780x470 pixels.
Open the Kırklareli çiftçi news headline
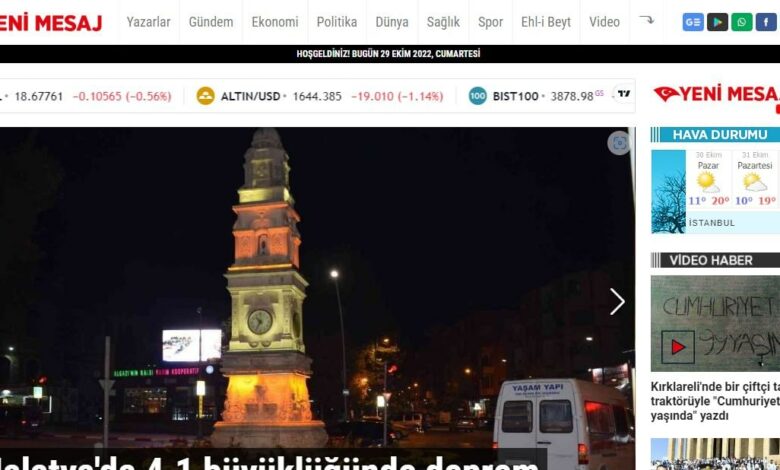(715, 401)
